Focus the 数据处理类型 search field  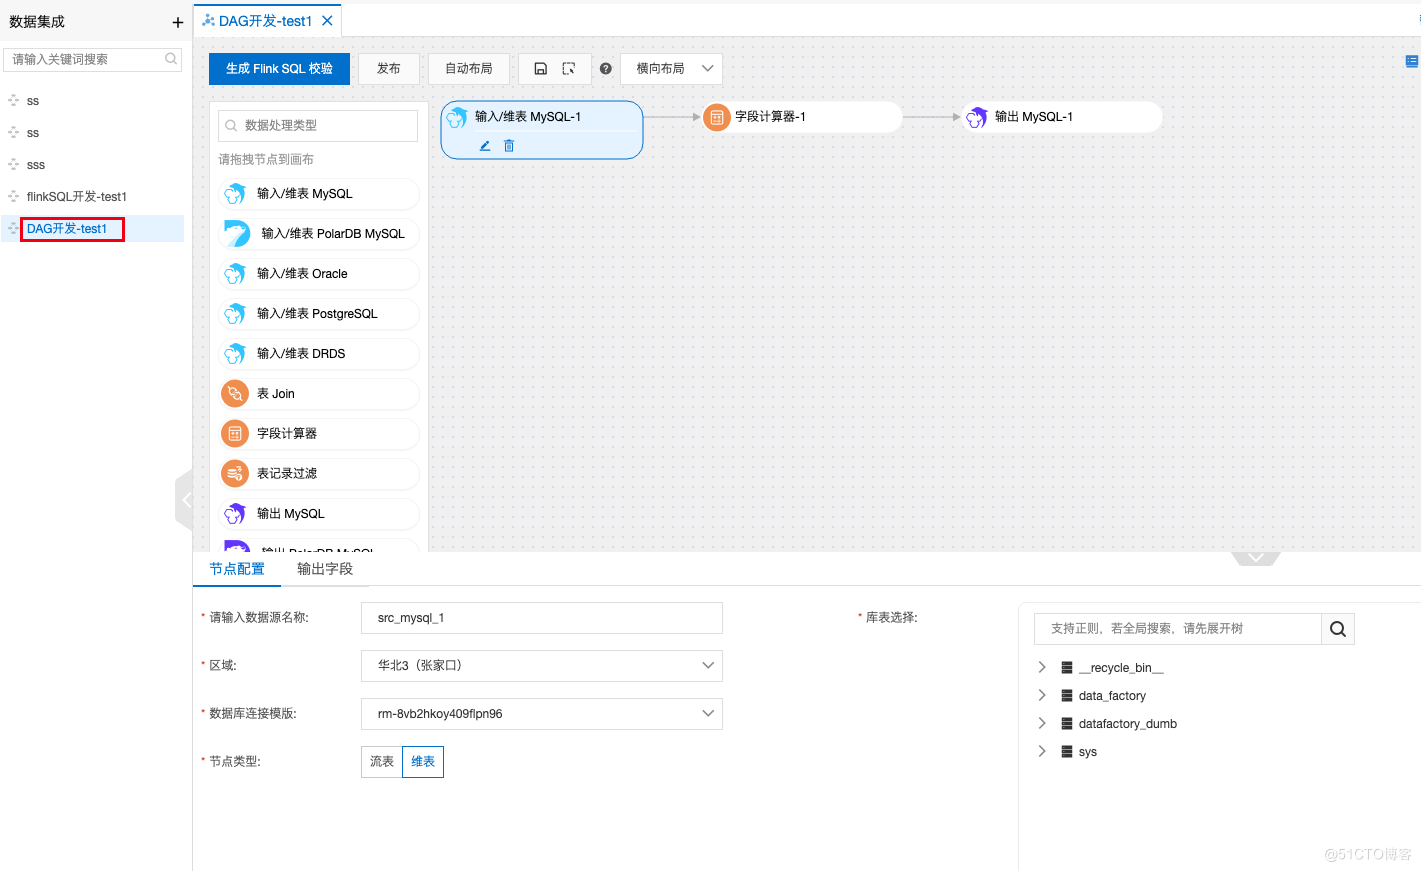click(x=318, y=126)
